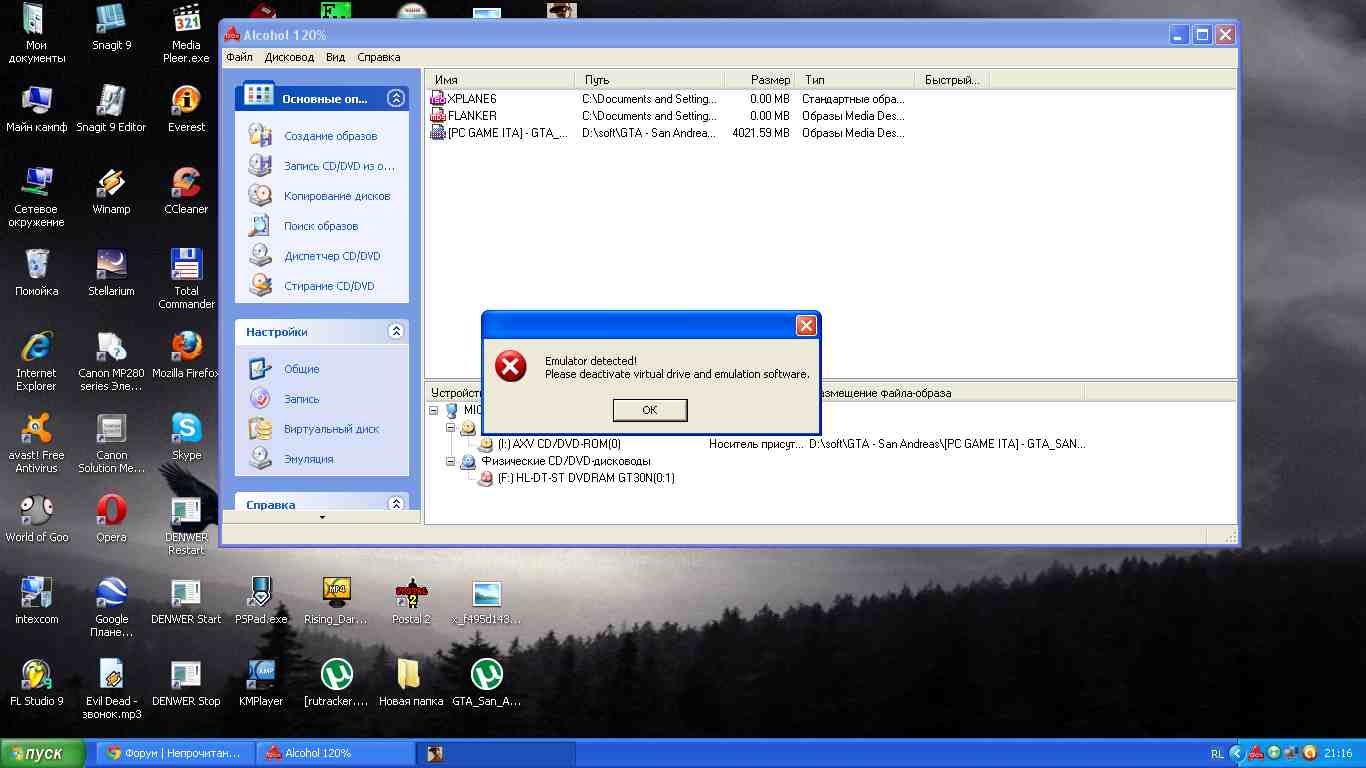Open the Winamp desktop shortcut
This screenshot has width=1366, height=768.
(x=111, y=192)
